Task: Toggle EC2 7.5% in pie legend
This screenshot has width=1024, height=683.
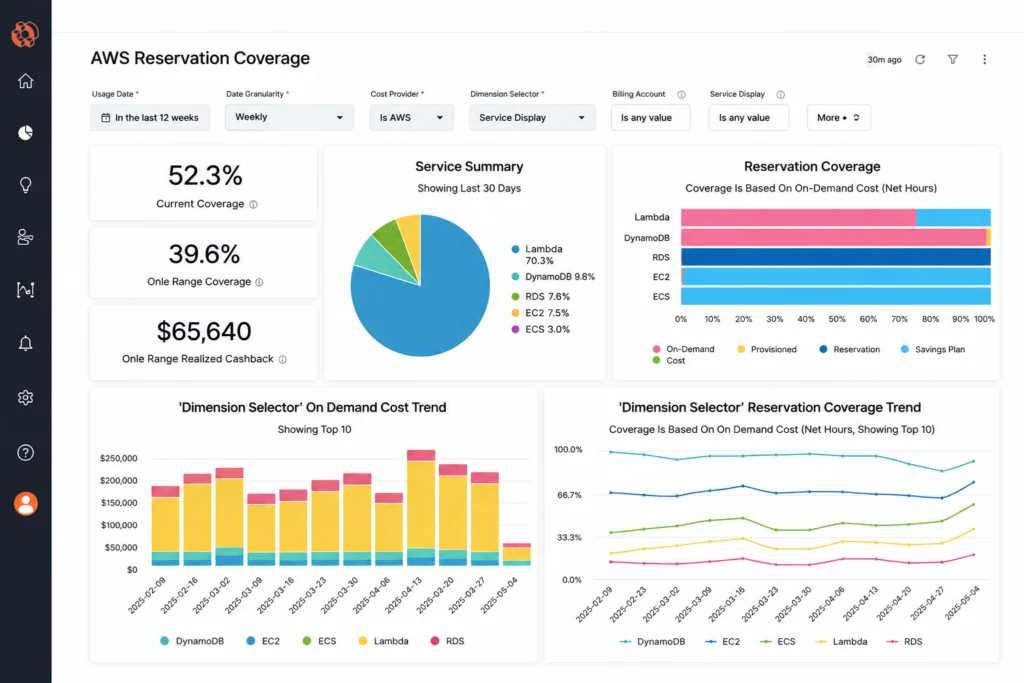Action: [540, 313]
